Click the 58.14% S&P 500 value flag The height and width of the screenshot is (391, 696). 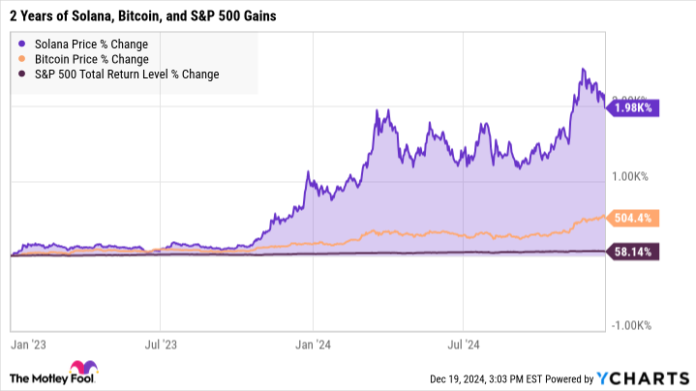[x=633, y=252]
